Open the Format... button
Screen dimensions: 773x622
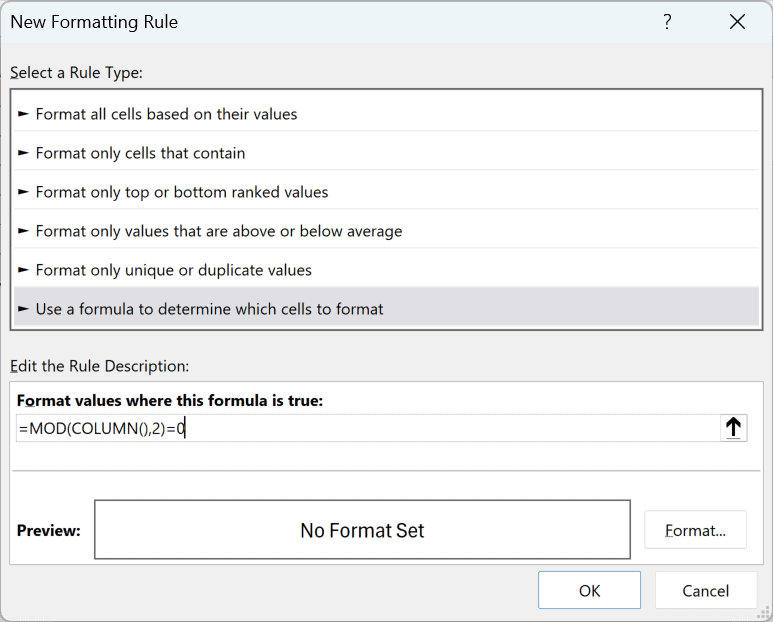point(695,530)
